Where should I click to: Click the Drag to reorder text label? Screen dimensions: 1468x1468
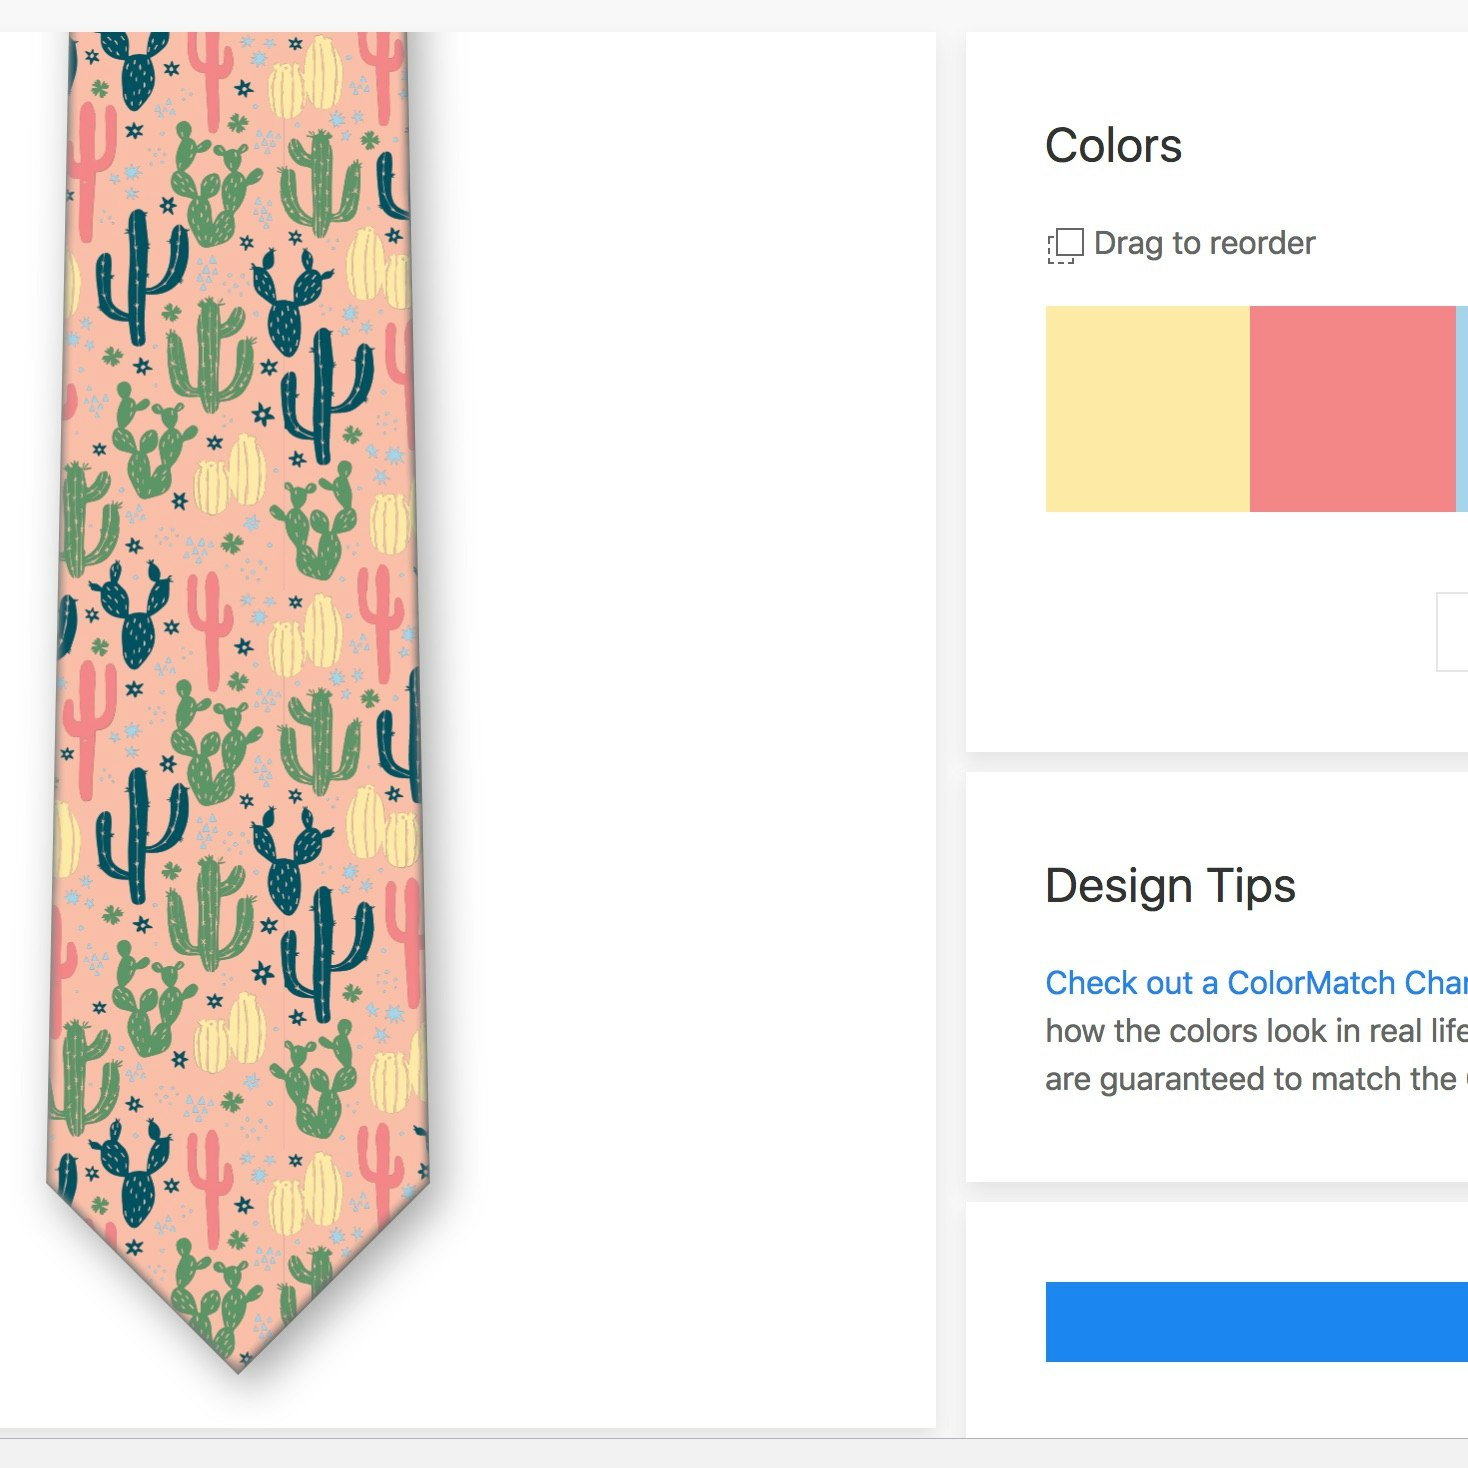1204,243
